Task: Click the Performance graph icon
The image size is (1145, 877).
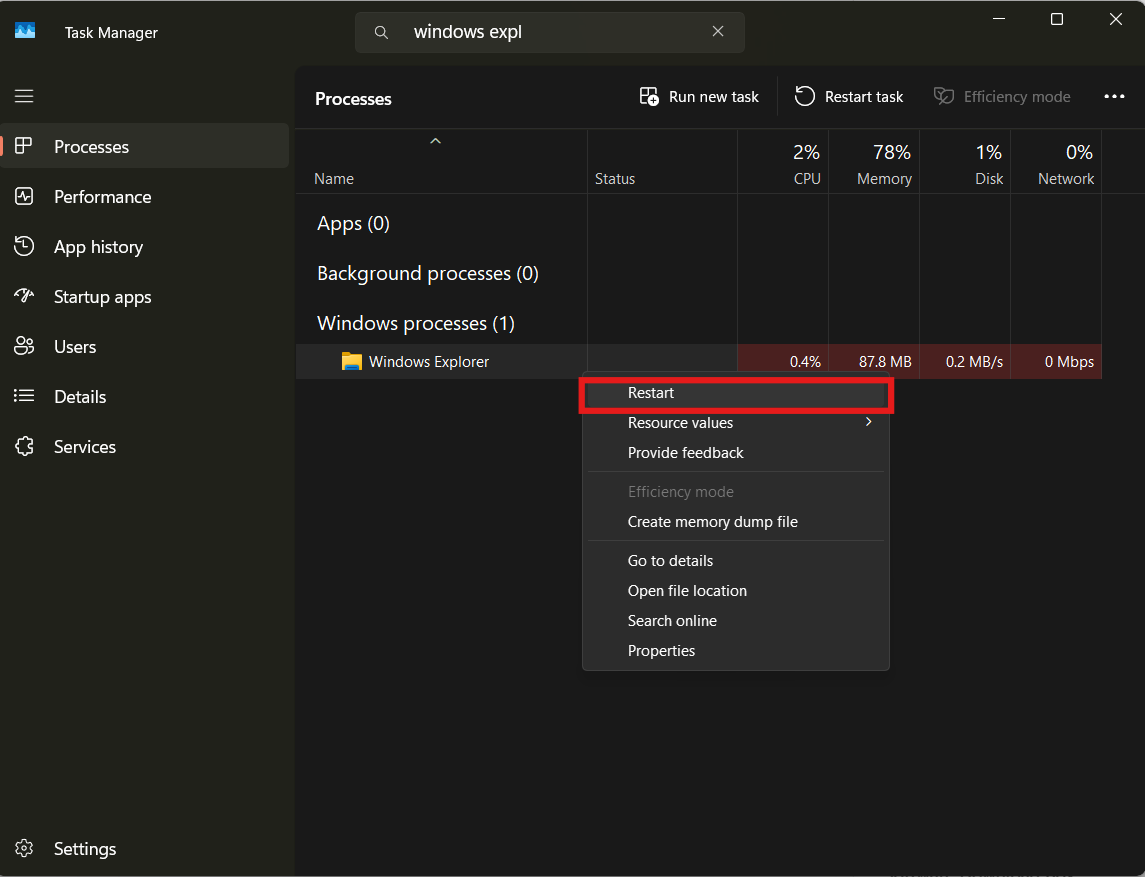Action: point(23,196)
